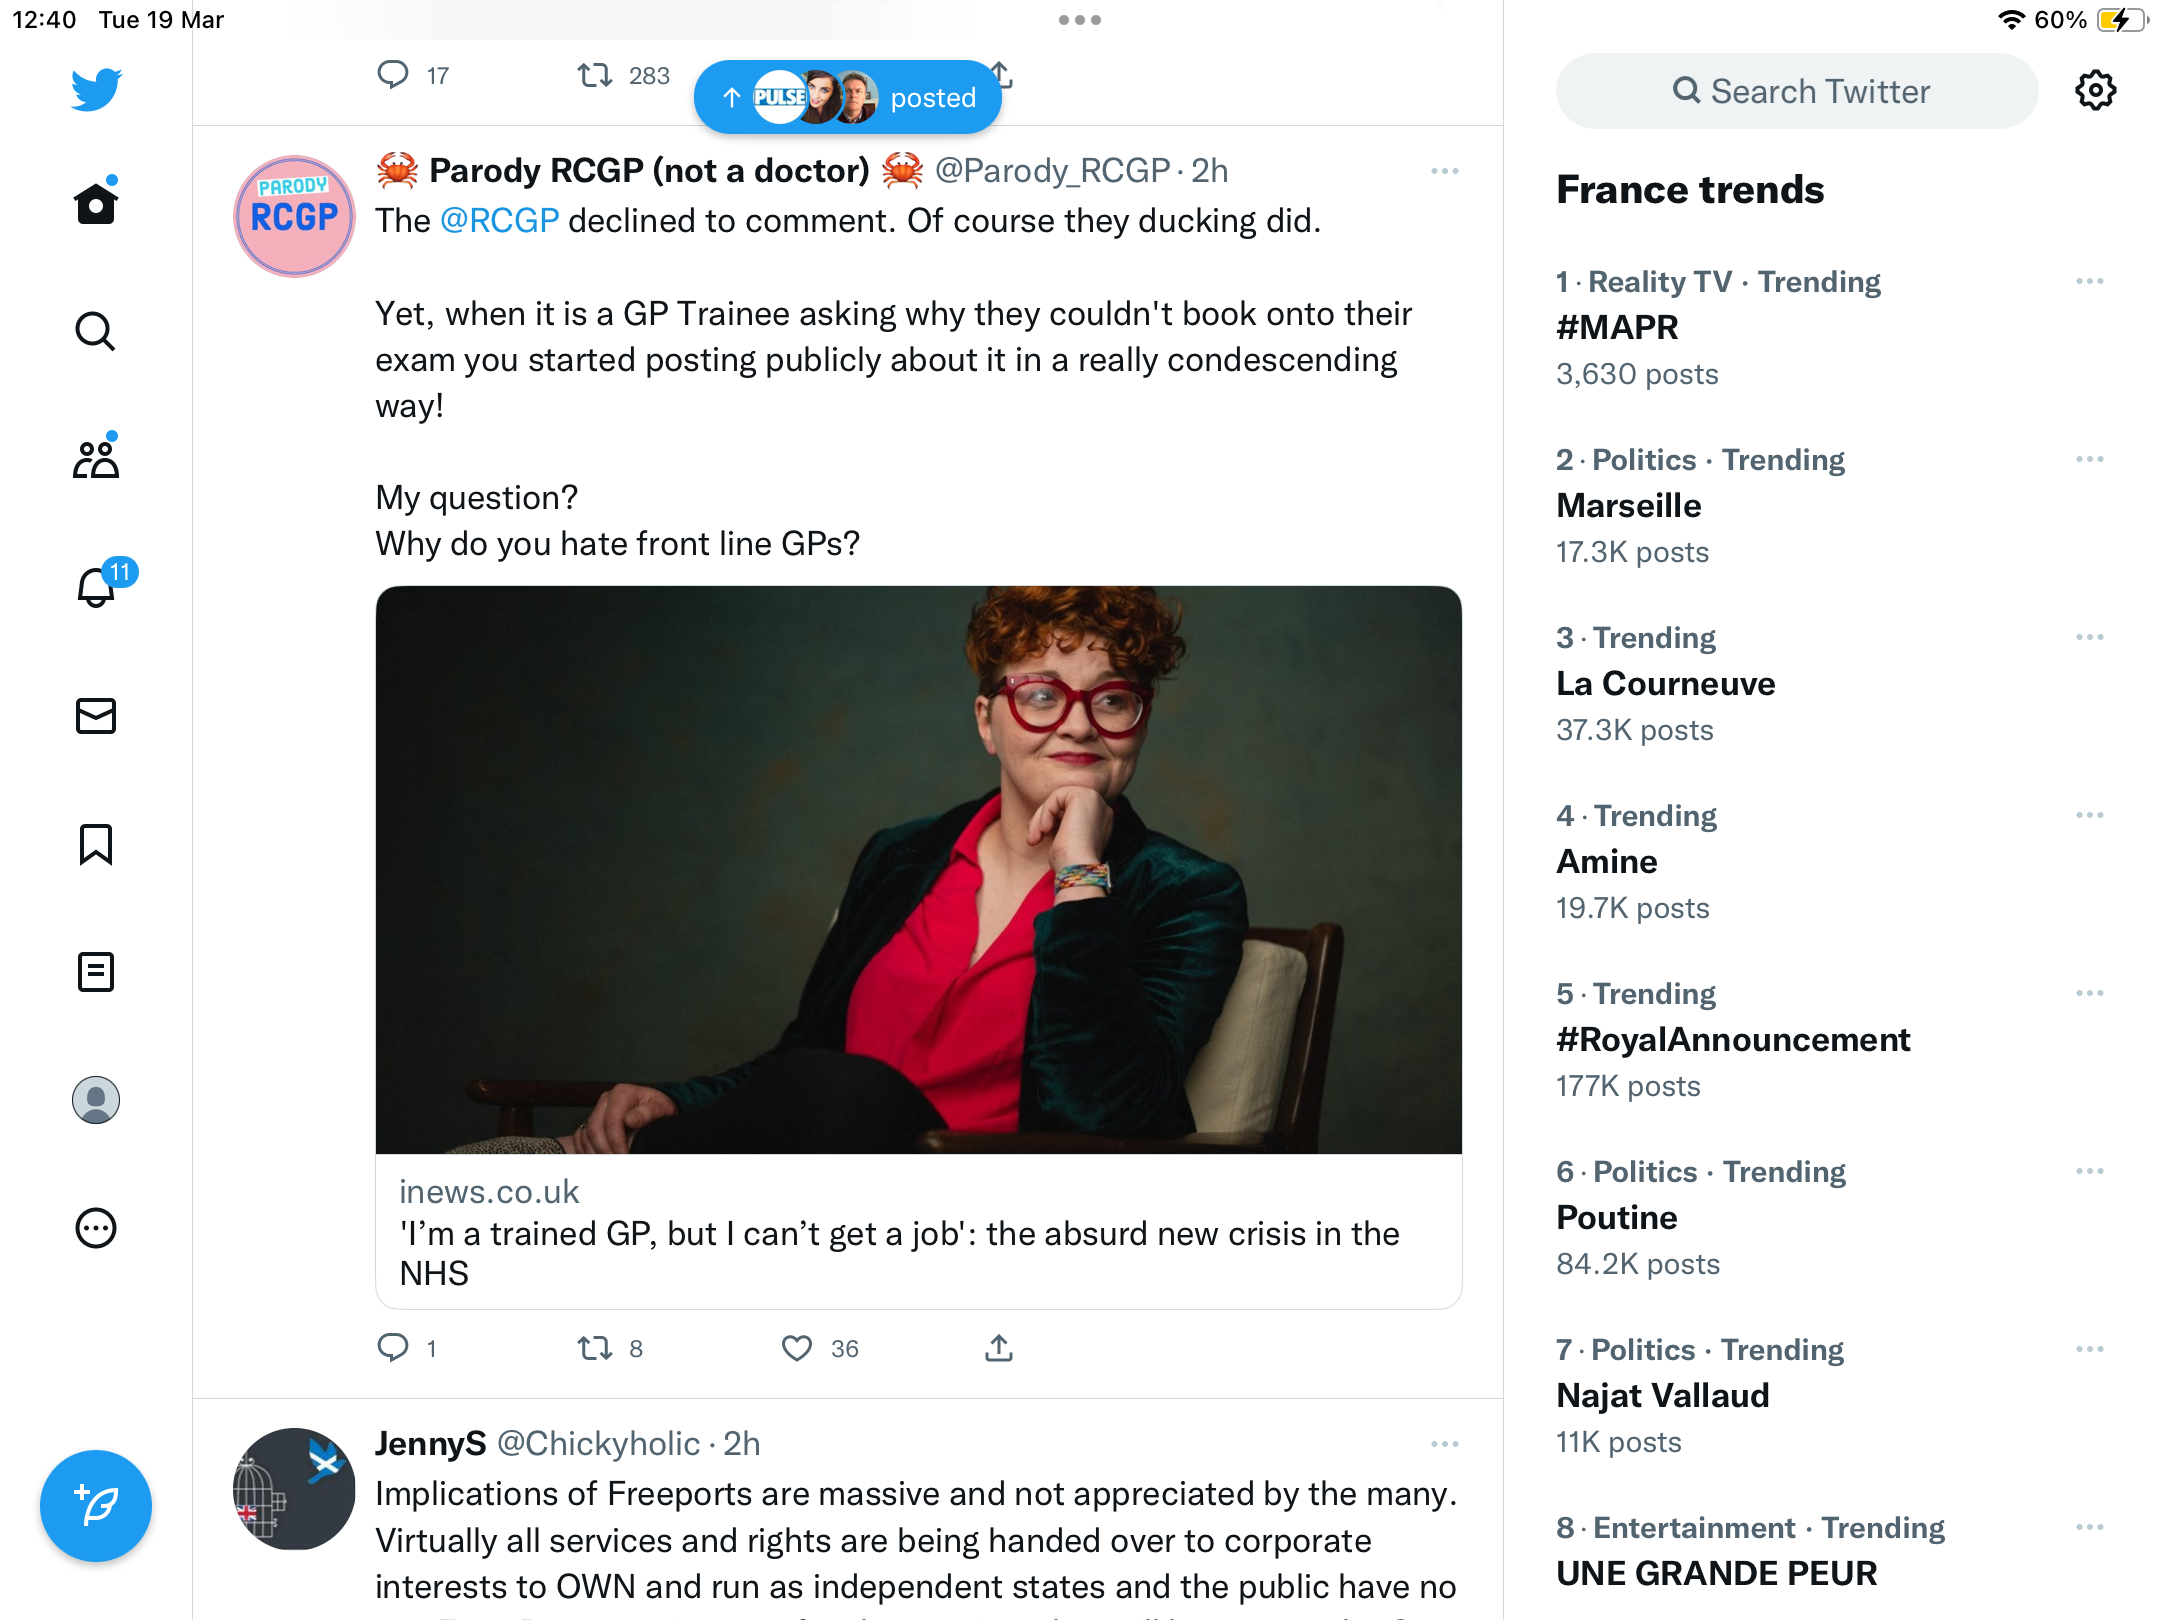
Task: Open more options on Parody RCGP tweet
Action: (1444, 171)
